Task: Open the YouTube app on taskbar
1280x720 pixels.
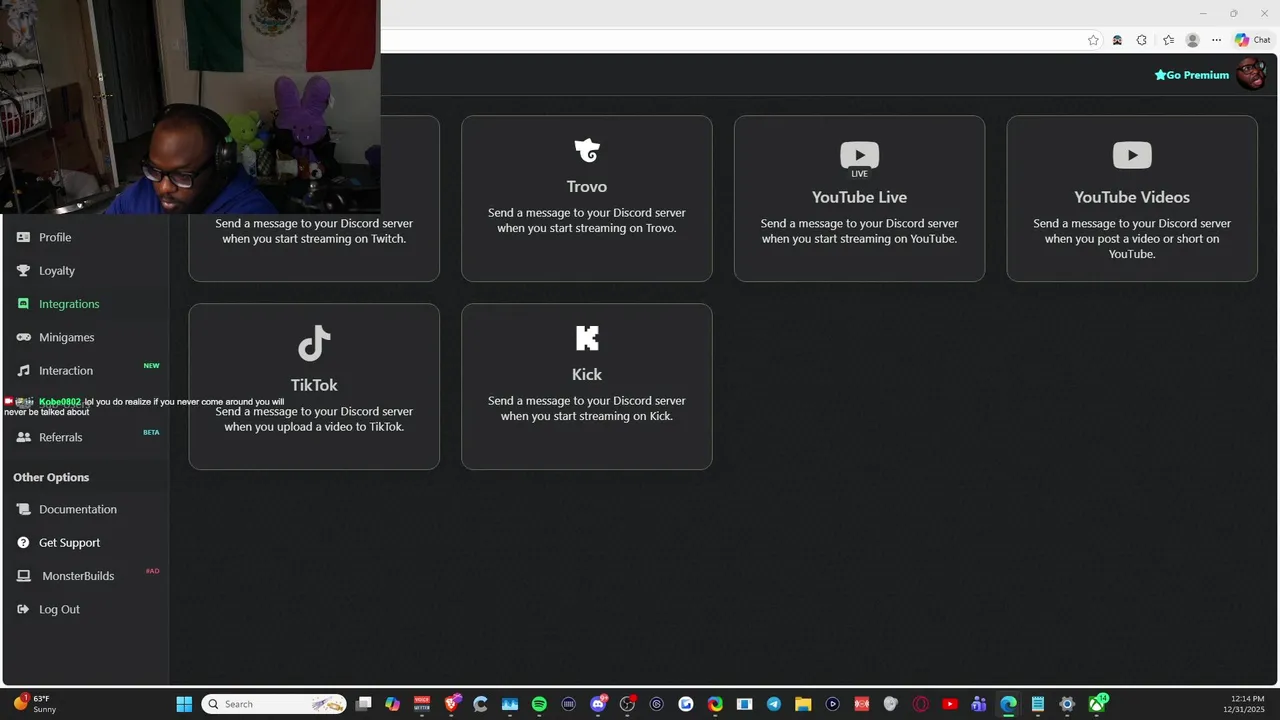Action: pyautogui.click(x=949, y=704)
